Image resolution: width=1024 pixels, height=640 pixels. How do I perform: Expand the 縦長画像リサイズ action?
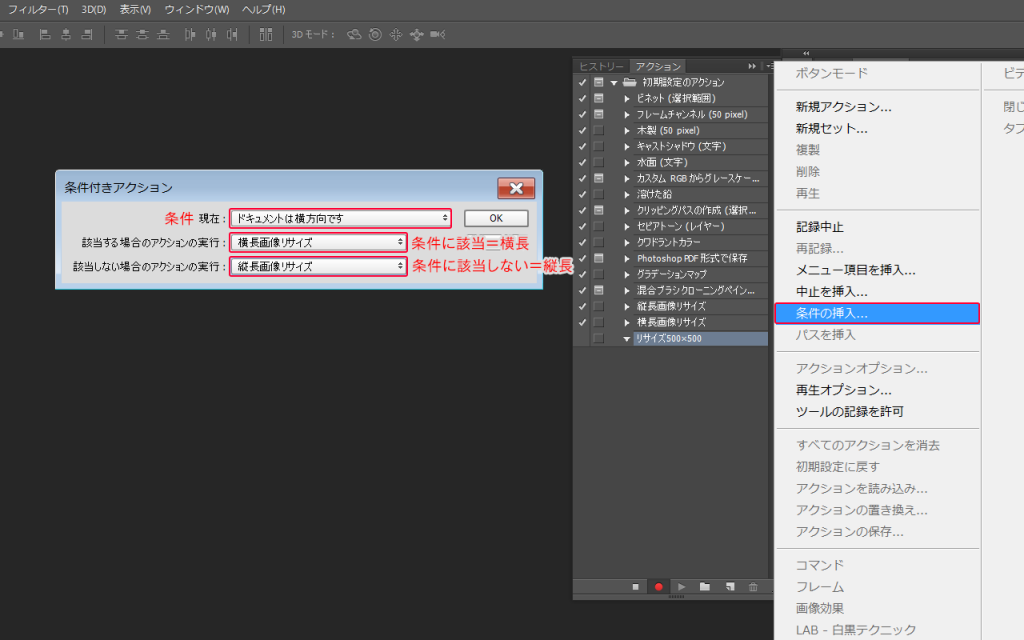tap(627, 307)
